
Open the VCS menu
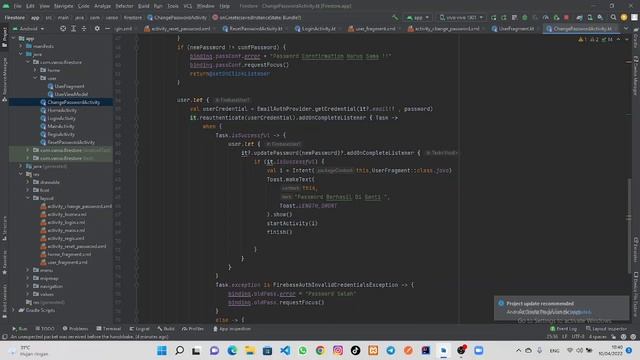[187, 6]
